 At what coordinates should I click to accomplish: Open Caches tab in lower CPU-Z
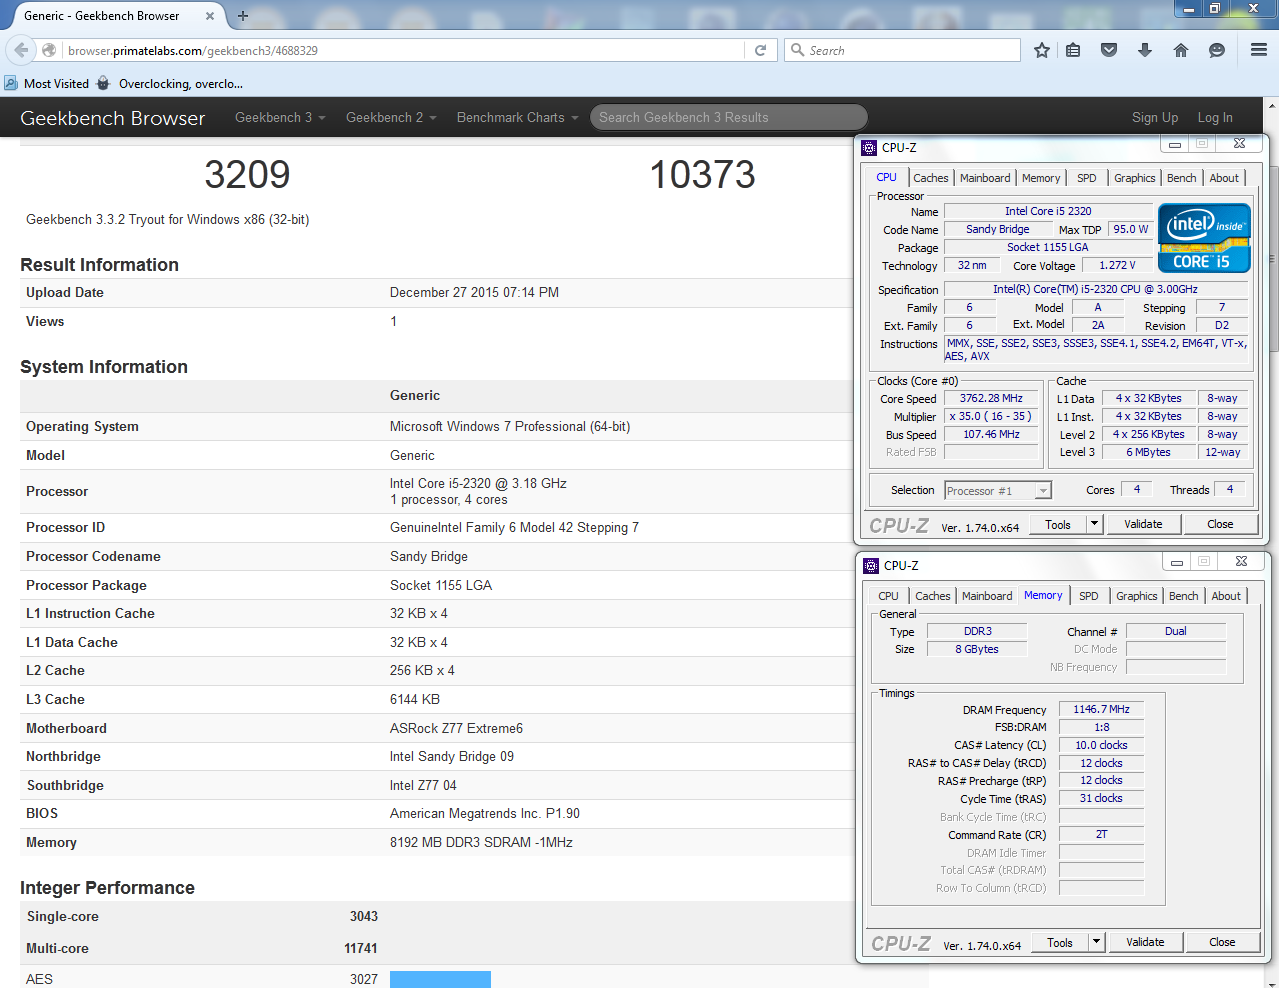[933, 596]
